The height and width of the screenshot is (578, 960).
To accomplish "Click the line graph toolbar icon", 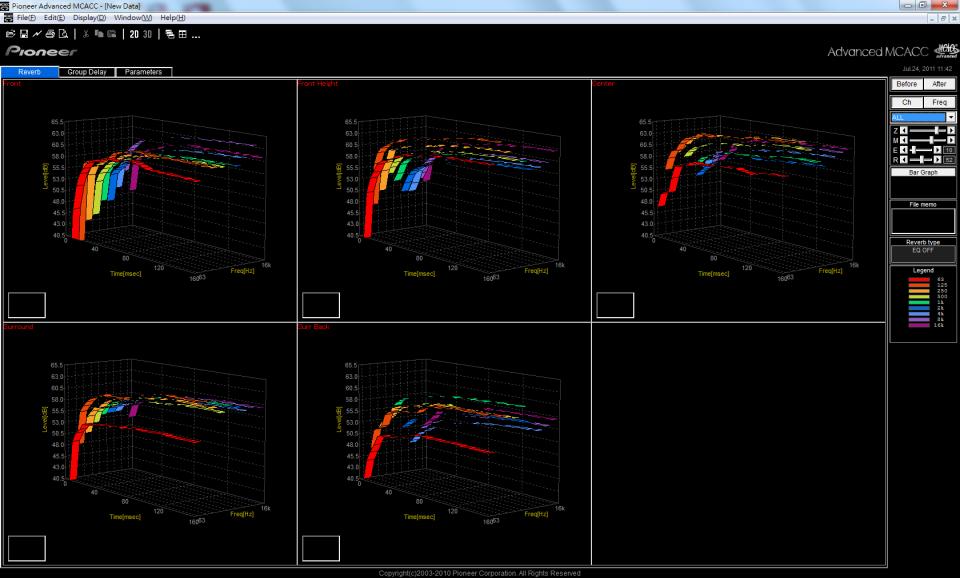I will [34, 33].
